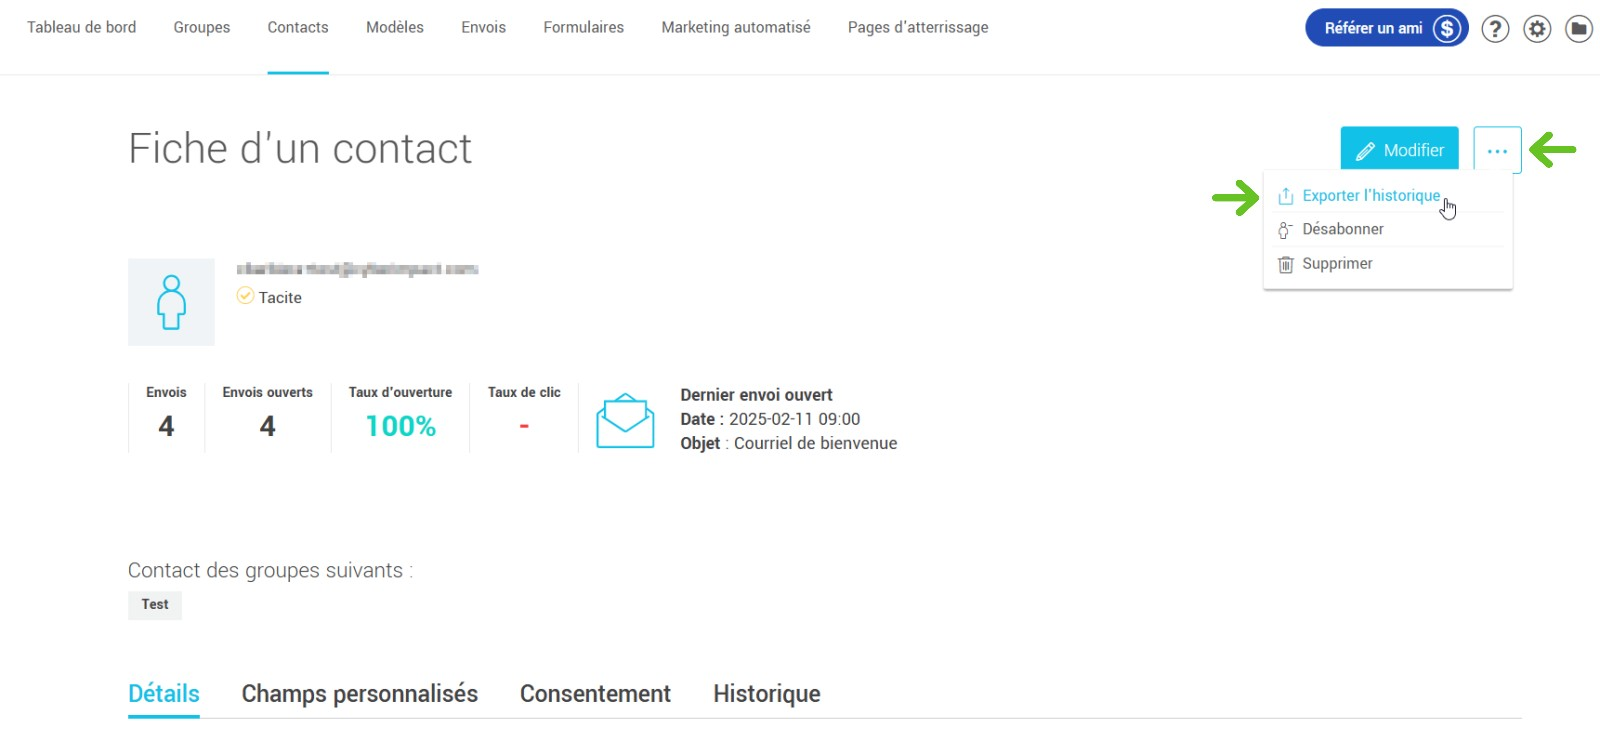Click the Tacite consent checkmark icon
This screenshot has height=741, width=1600.
pyautogui.click(x=245, y=296)
